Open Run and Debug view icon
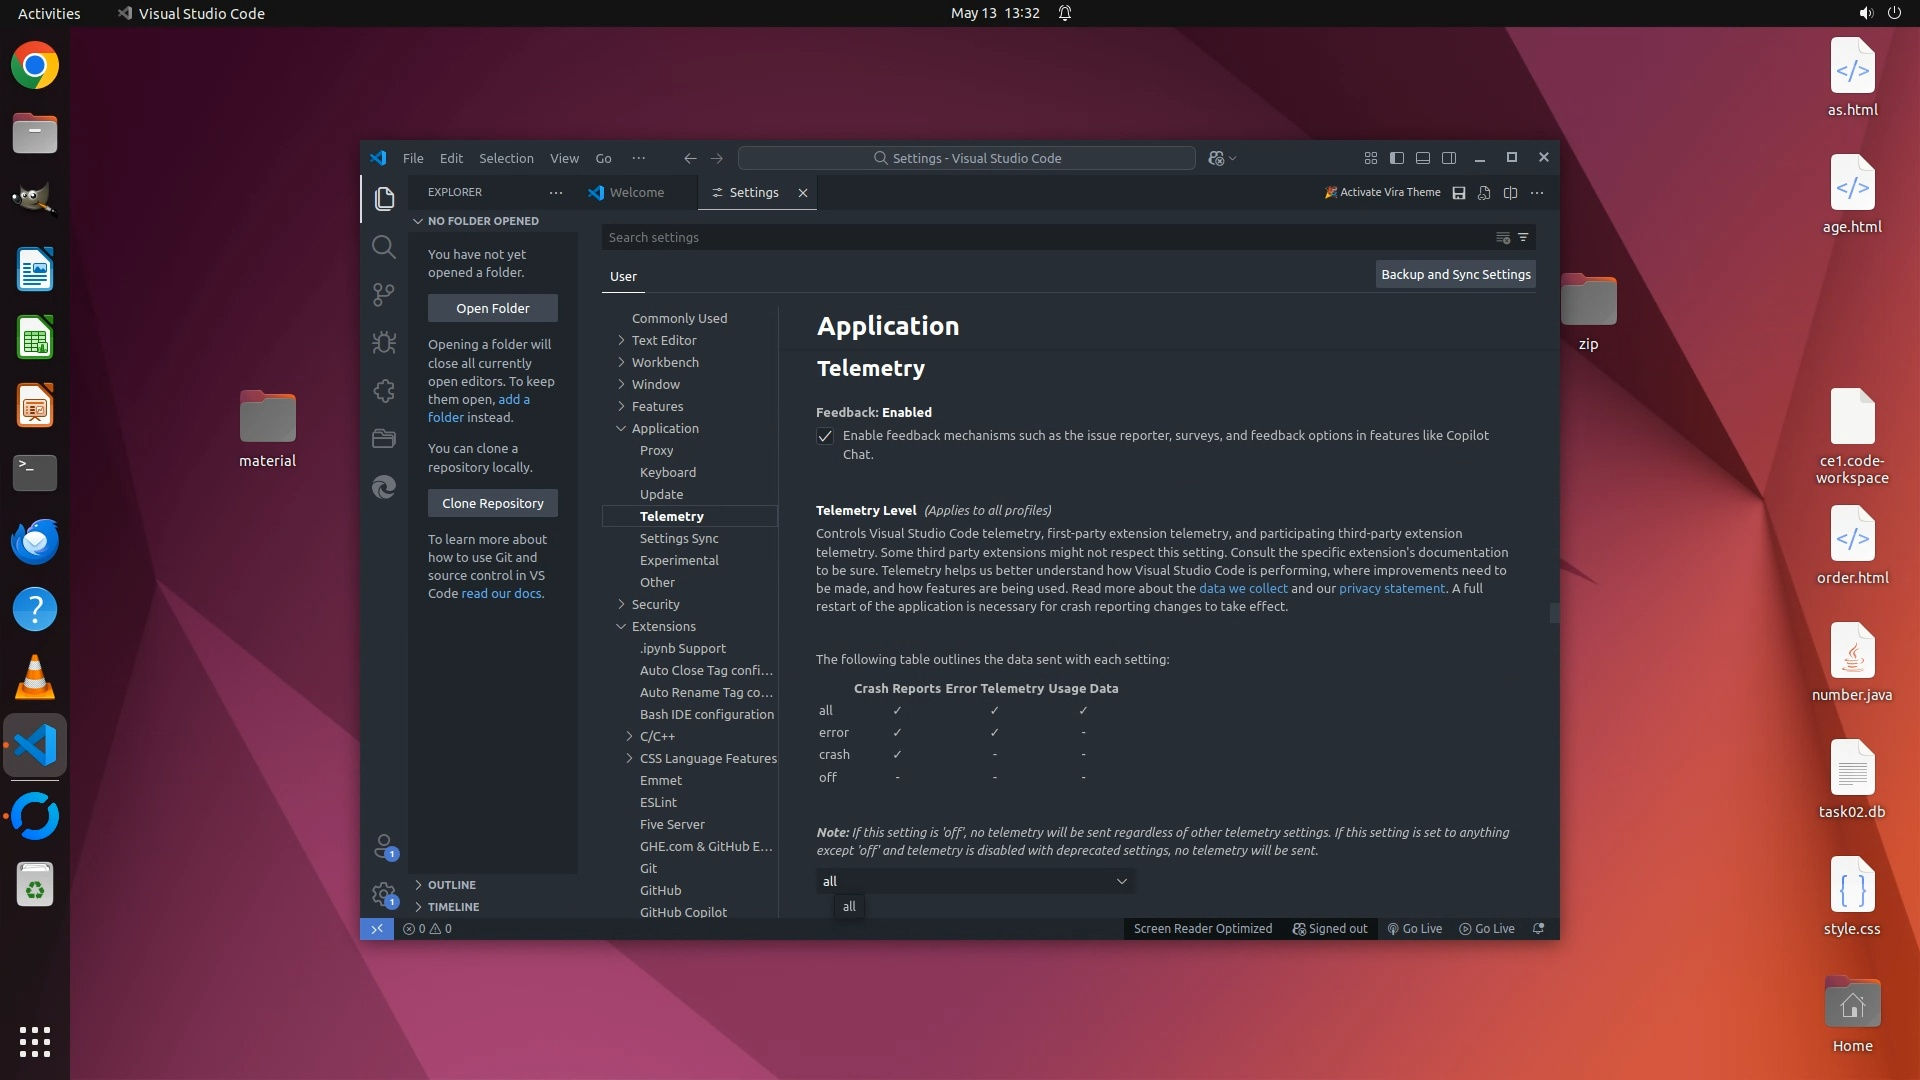Image resolution: width=1920 pixels, height=1080 pixels. coord(384,342)
